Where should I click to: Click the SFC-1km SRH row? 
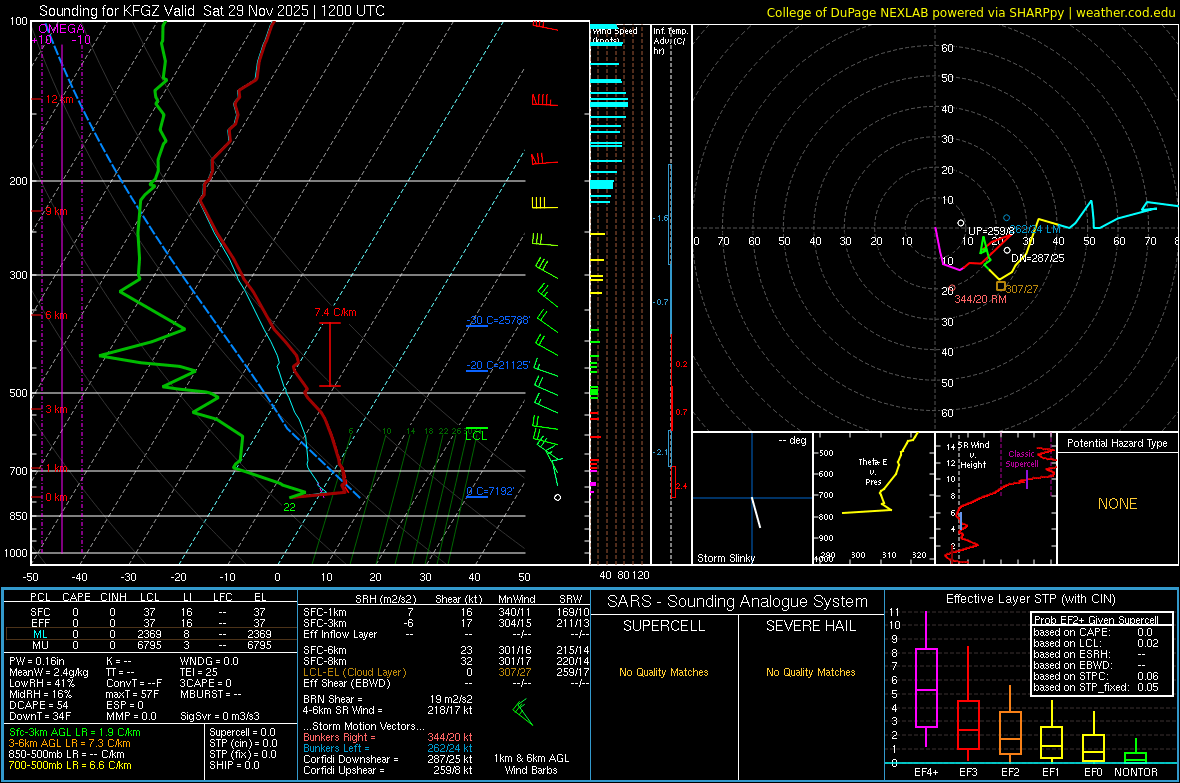tap(445, 613)
